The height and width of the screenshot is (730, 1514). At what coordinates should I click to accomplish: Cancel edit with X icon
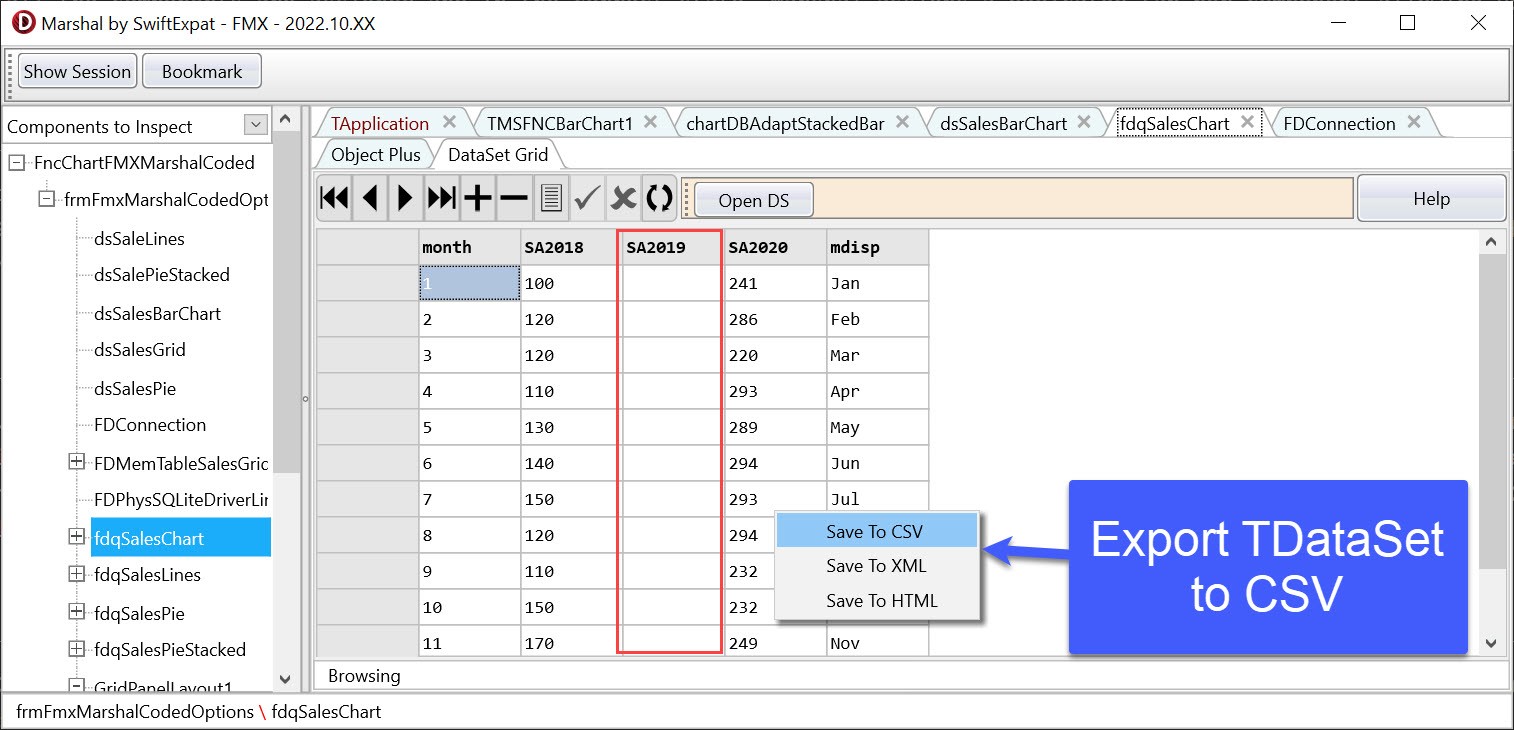click(623, 198)
